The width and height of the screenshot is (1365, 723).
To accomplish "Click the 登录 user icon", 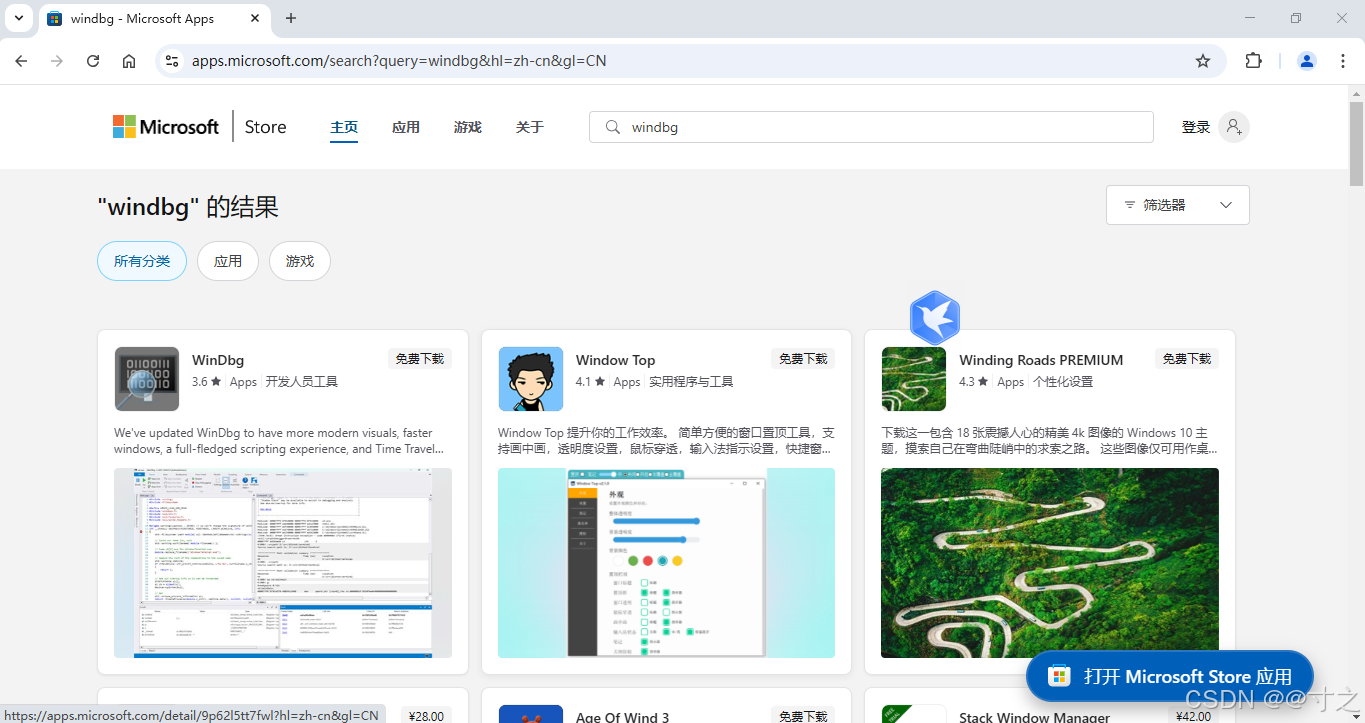I will point(1234,127).
